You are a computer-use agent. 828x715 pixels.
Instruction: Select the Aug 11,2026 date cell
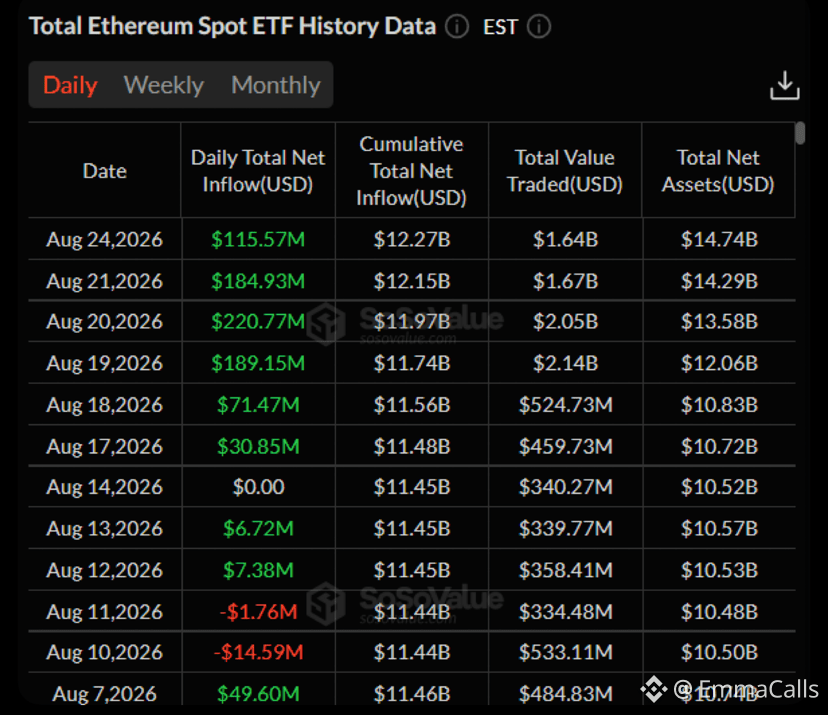pyautogui.click(x=105, y=611)
